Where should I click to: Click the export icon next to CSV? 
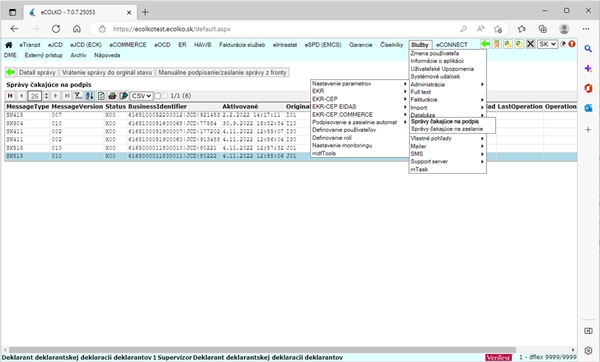(x=124, y=96)
